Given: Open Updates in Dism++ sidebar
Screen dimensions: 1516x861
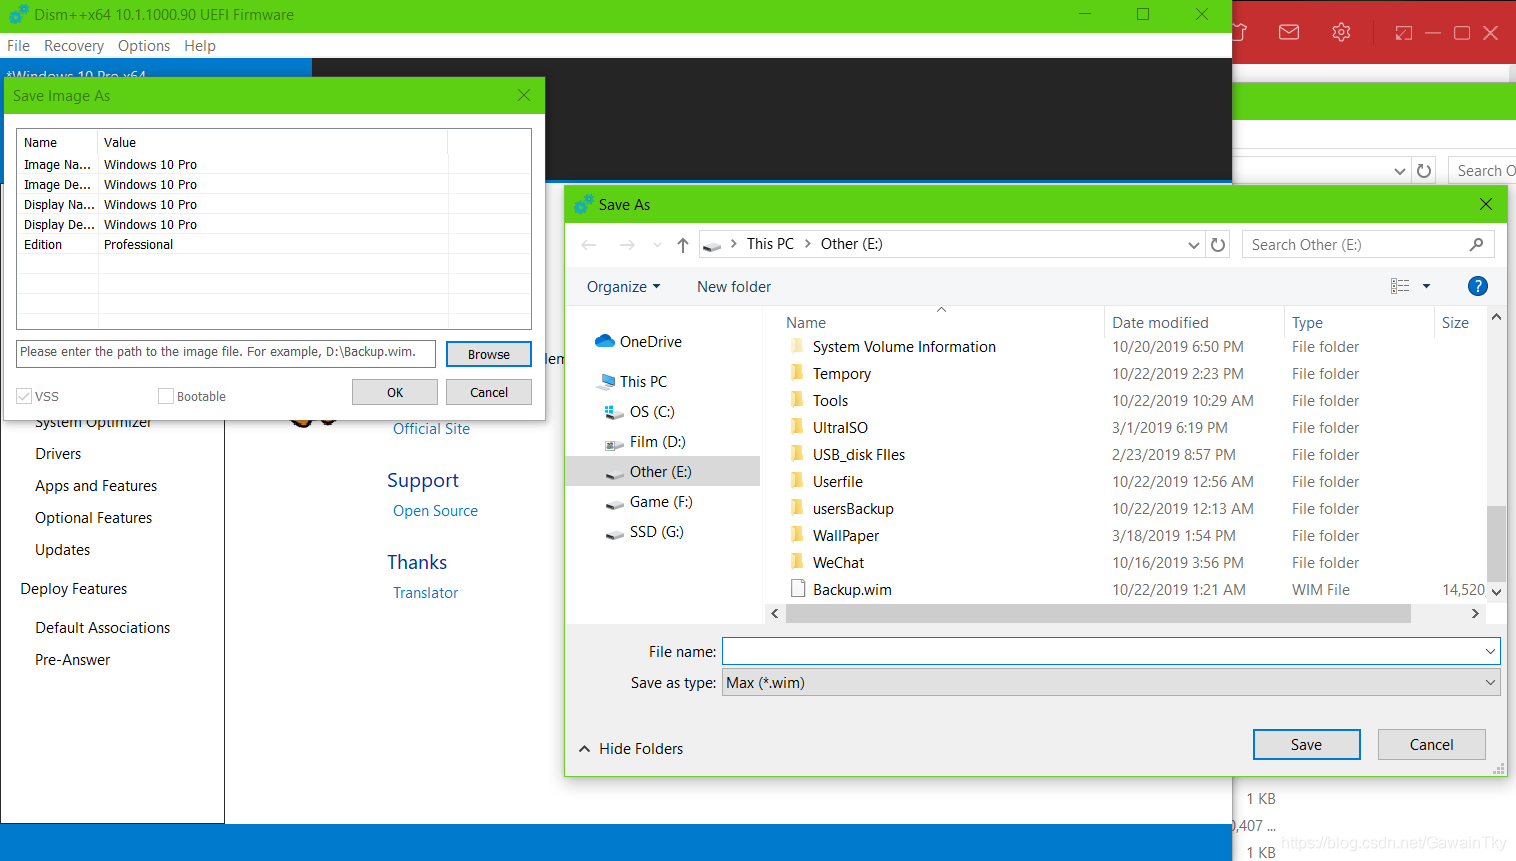Looking at the screenshot, I should click(x=62, y=549).
